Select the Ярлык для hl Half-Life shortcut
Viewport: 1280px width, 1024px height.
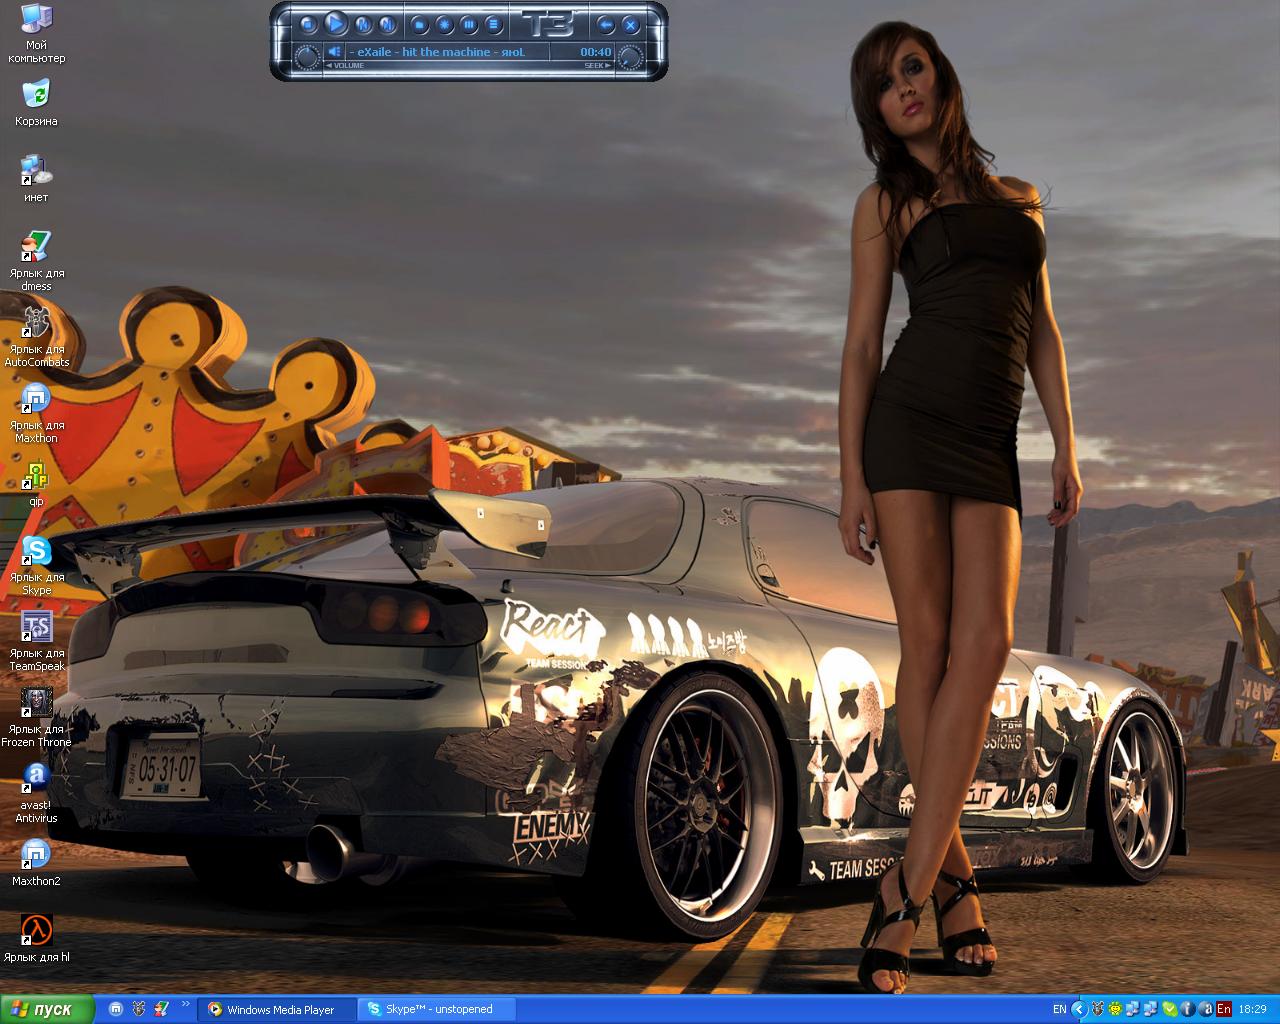click(x=36, y=939)
